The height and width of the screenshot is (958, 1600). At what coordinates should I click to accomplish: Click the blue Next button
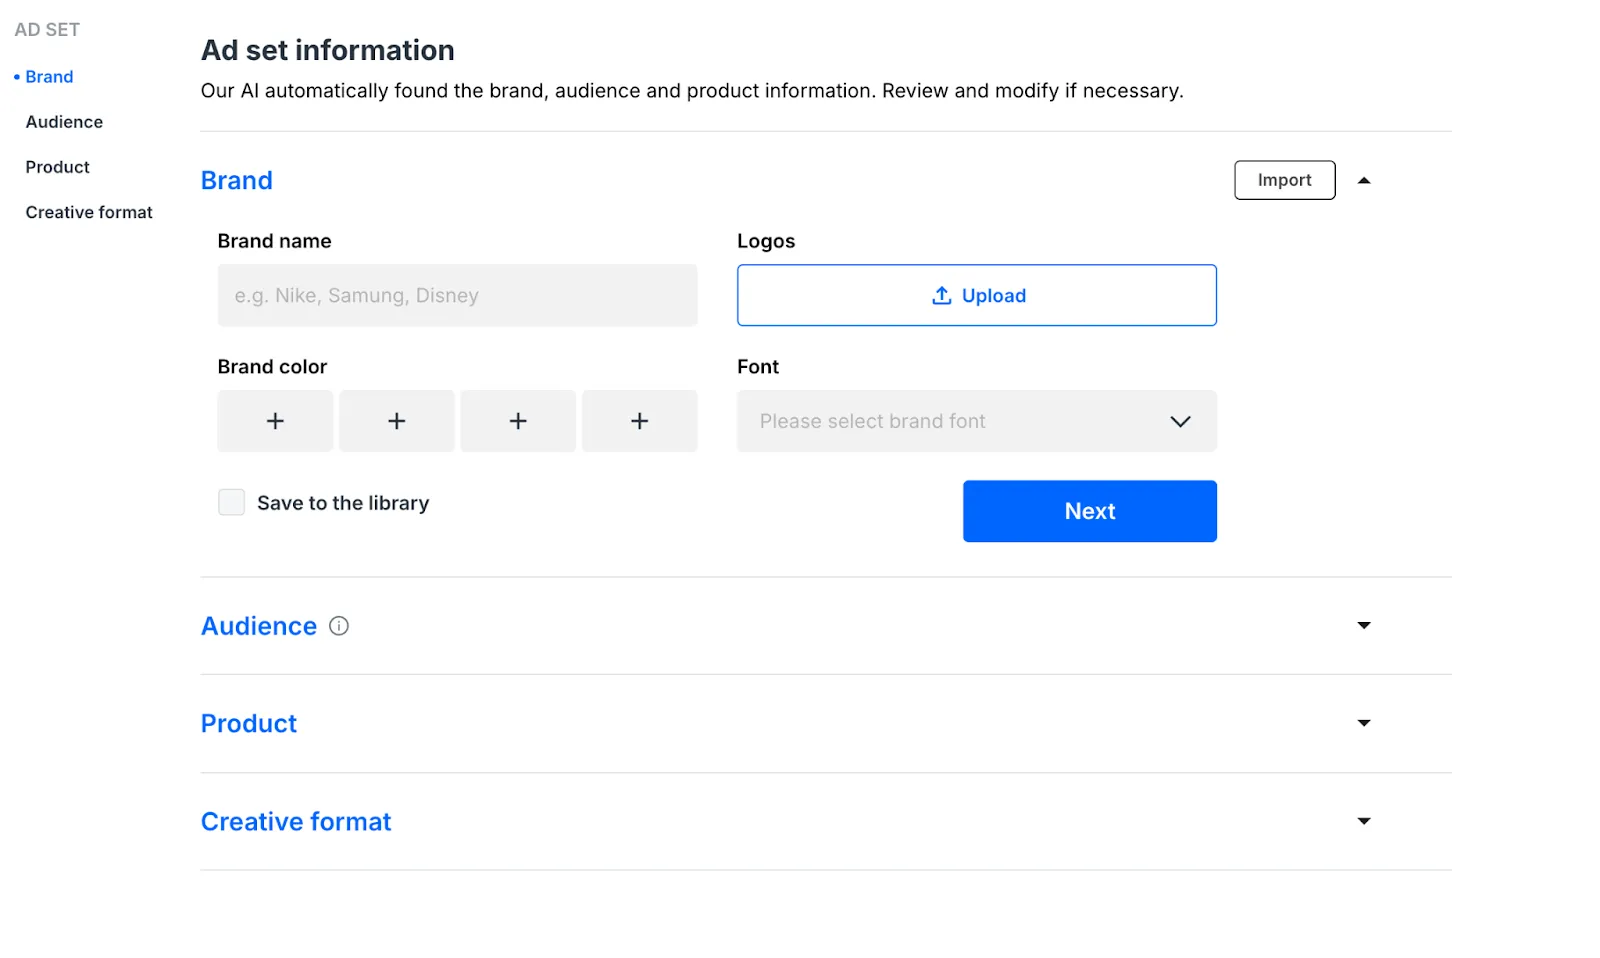(x=1090, y=511)
